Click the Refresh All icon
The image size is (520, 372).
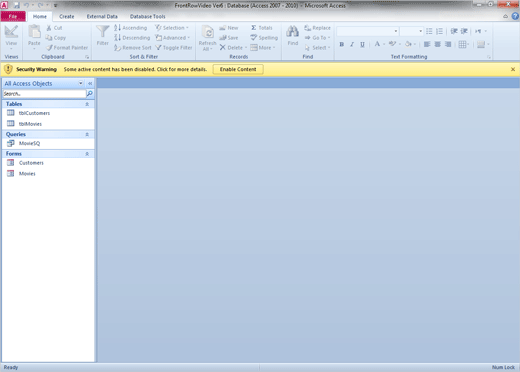tap(207, 32)
